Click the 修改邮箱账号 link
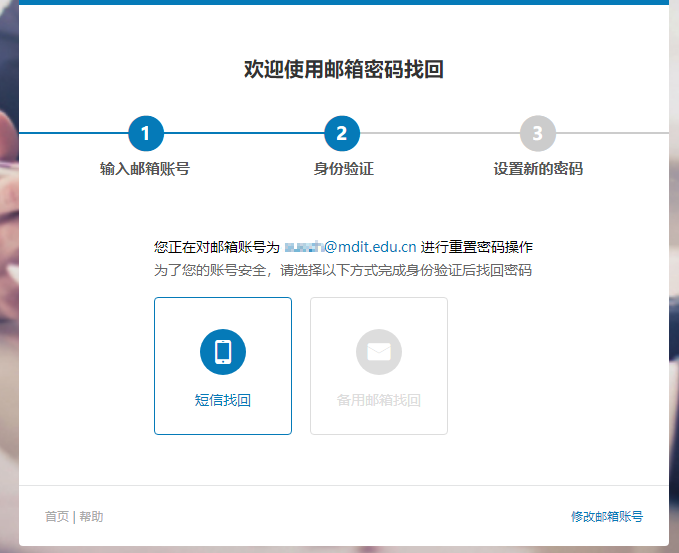The width and height of the screenshot is (679, 553). 607,517
